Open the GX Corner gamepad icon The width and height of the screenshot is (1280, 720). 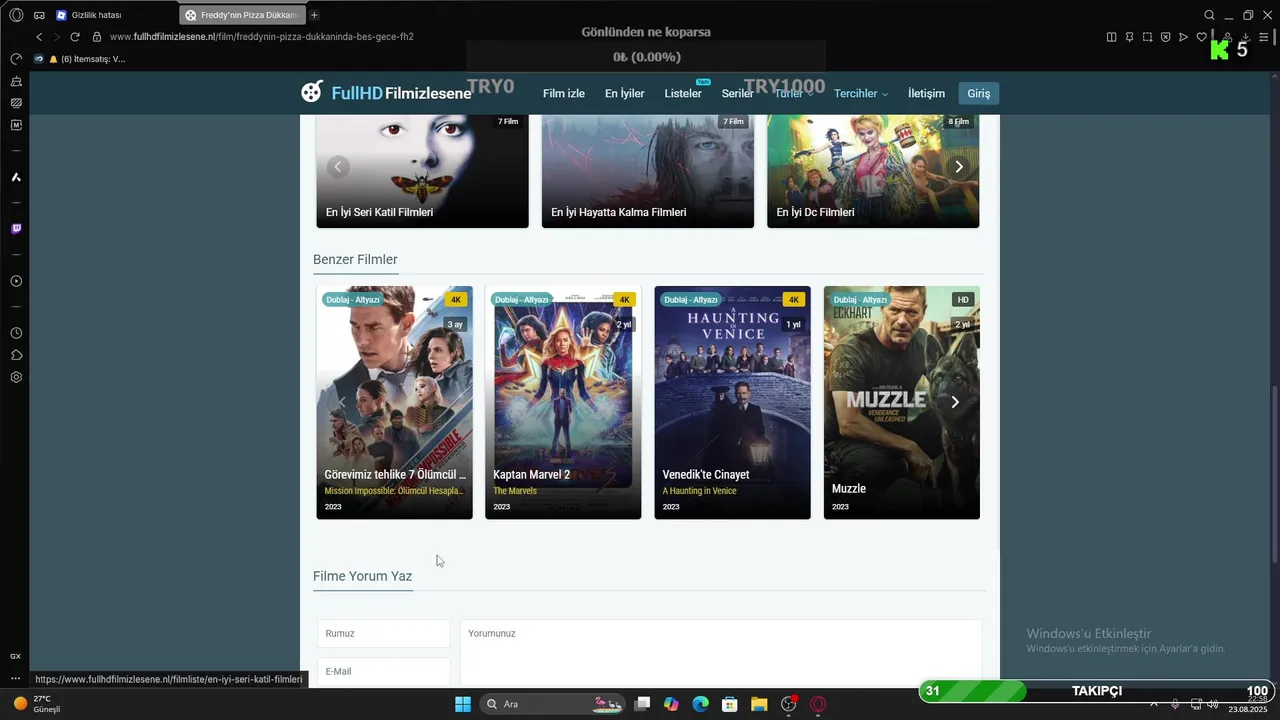coord(39,15)
